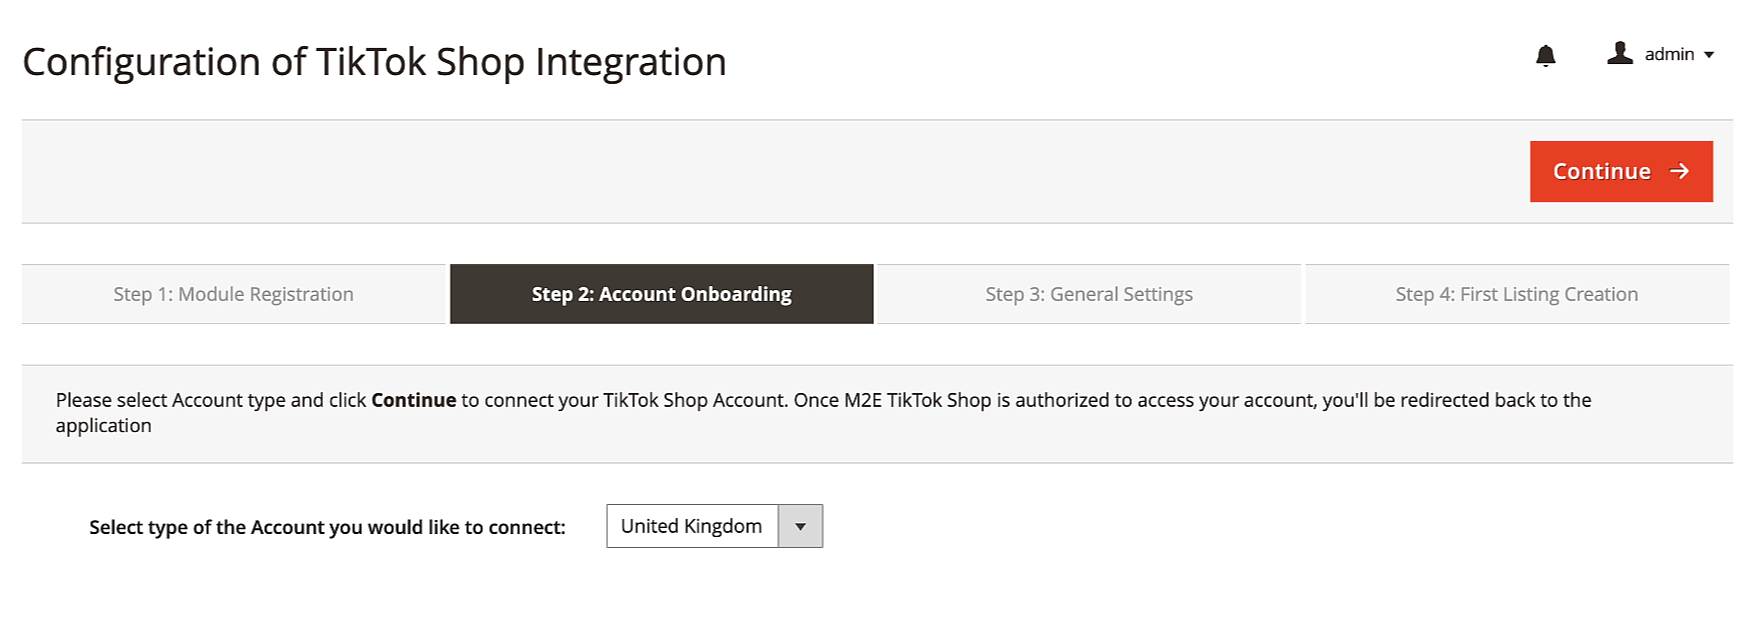
Task: Click the admin username label
Action: tap(1669, 54)
